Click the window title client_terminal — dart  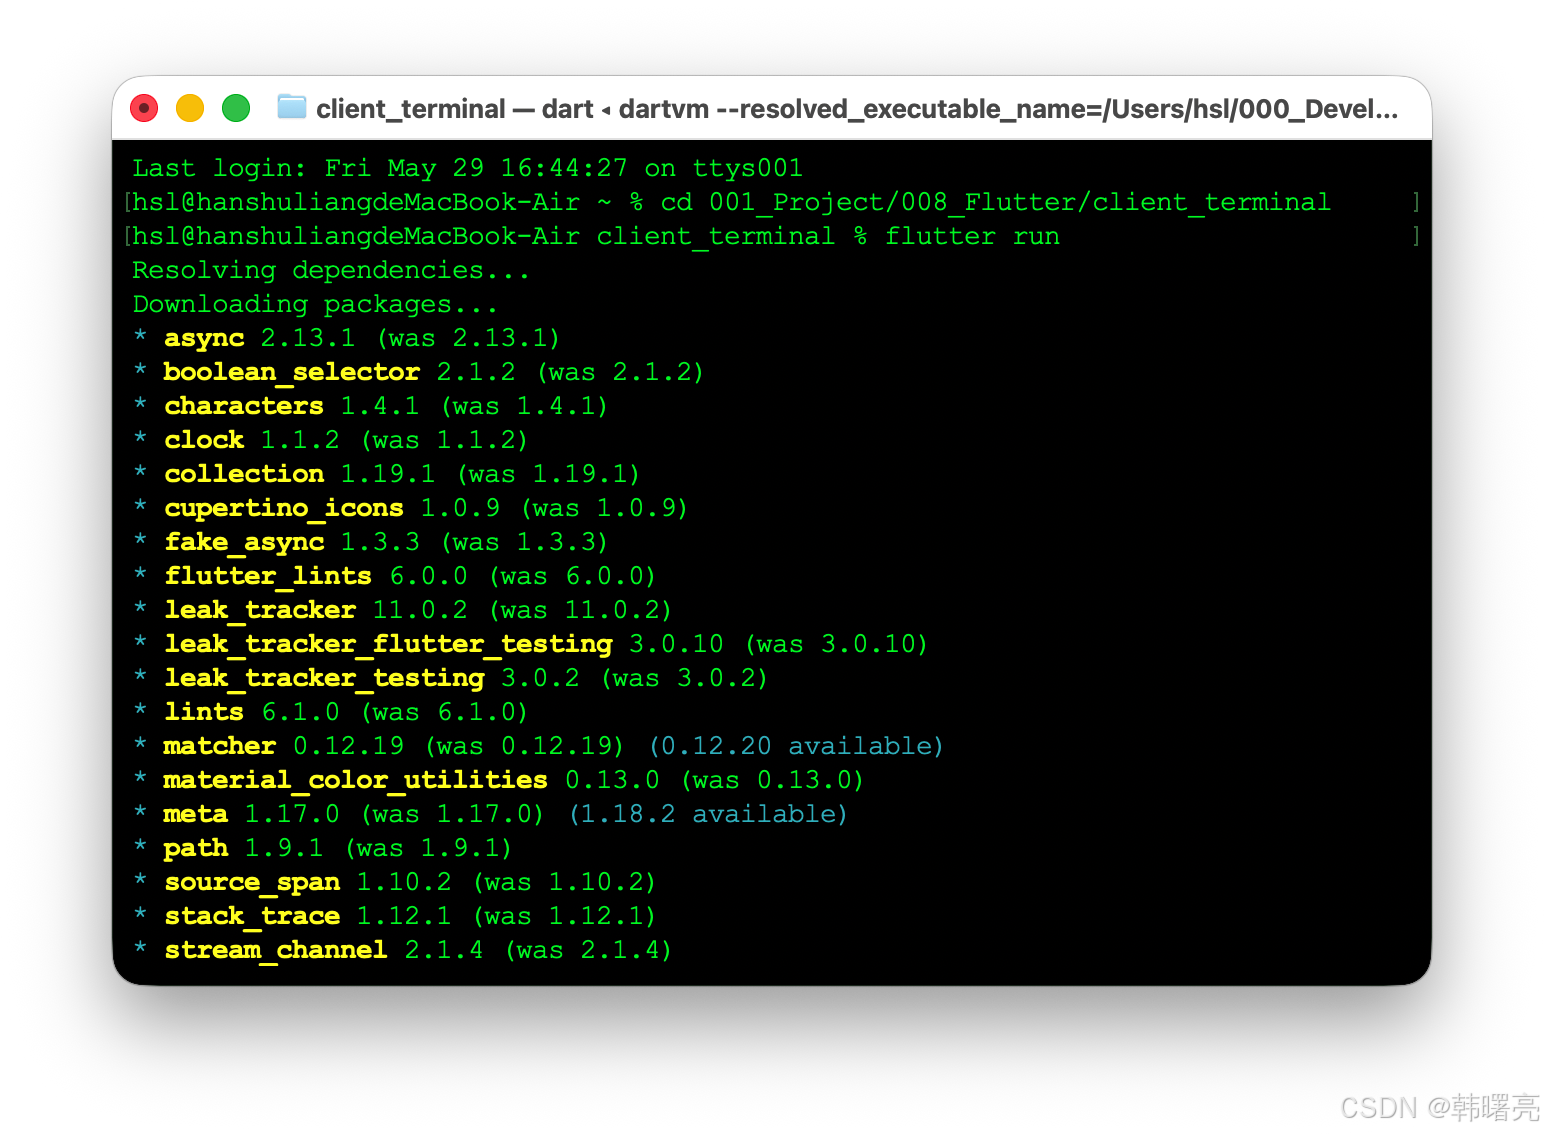click(455, 109)
